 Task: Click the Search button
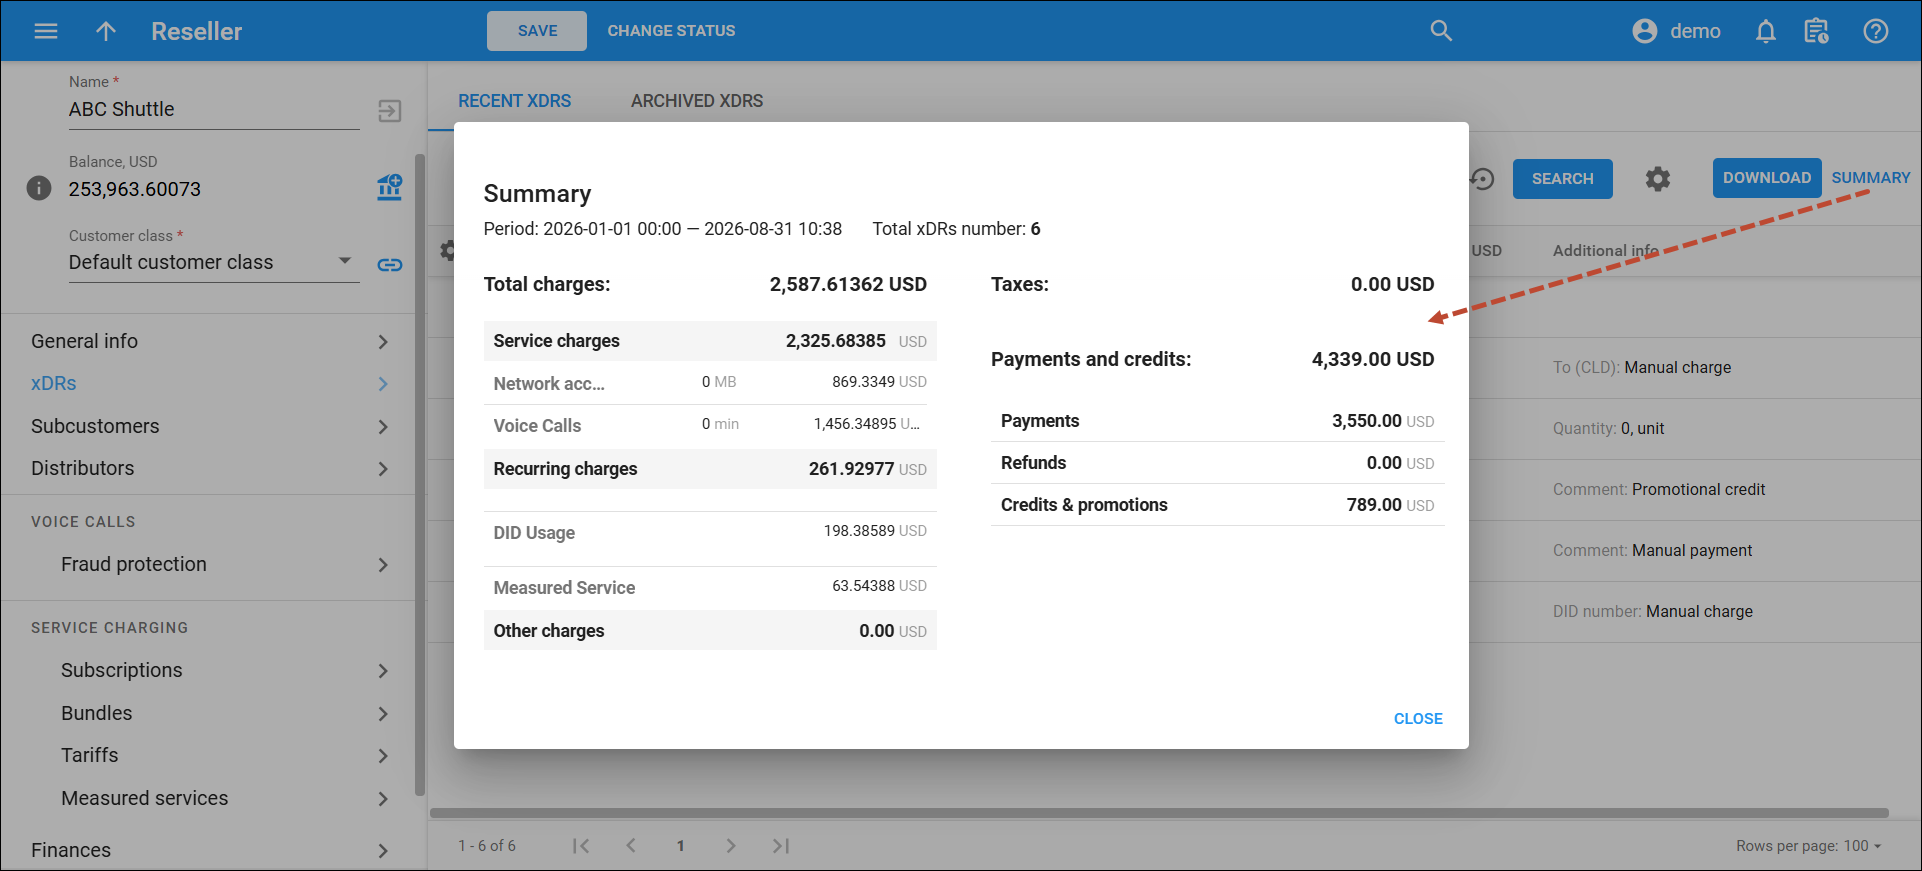1562,179
